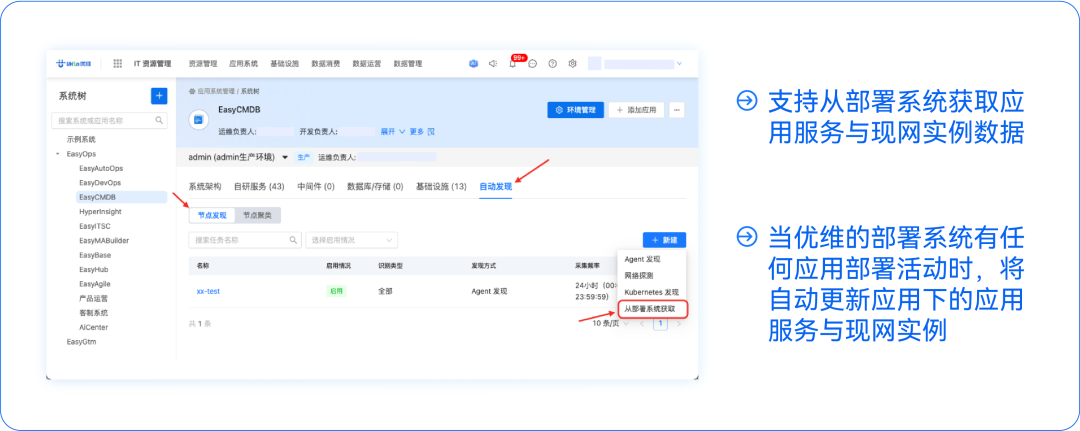Select EasyMABuilder in system tree

(x=104, y=240)
